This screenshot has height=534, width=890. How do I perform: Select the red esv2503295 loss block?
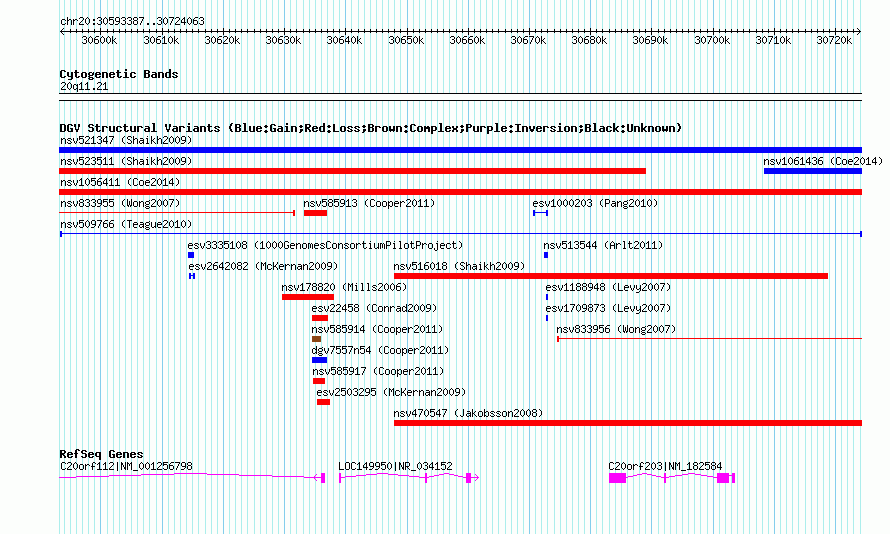click(x=324, y=402)
